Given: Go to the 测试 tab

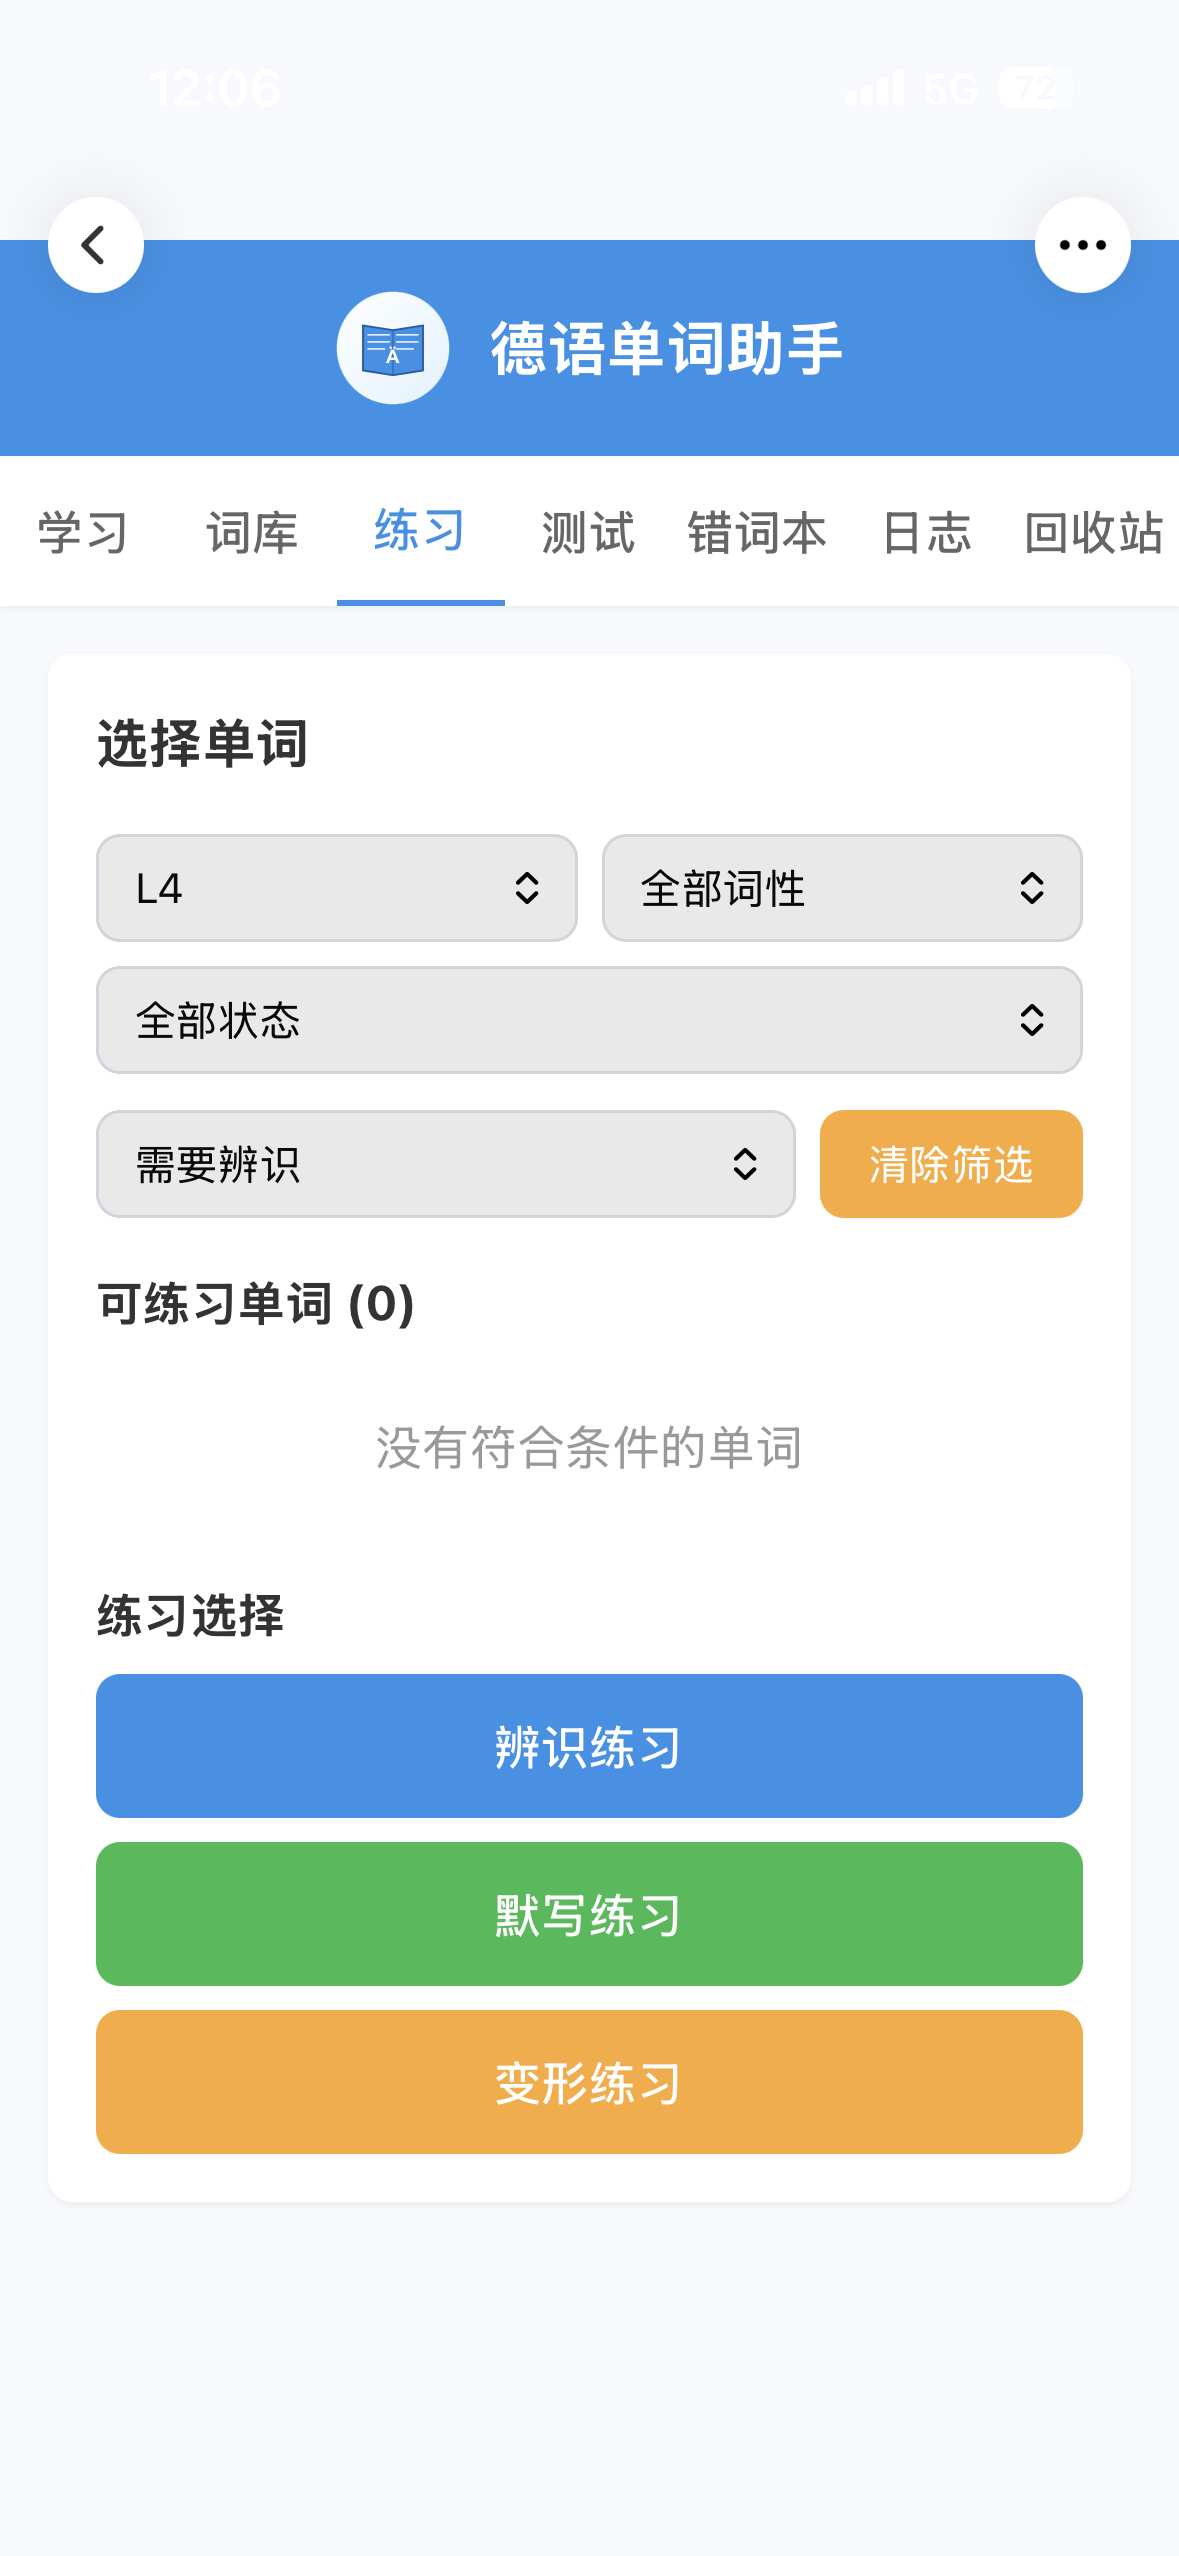Looking at the screenshot, I should (588, 532).
